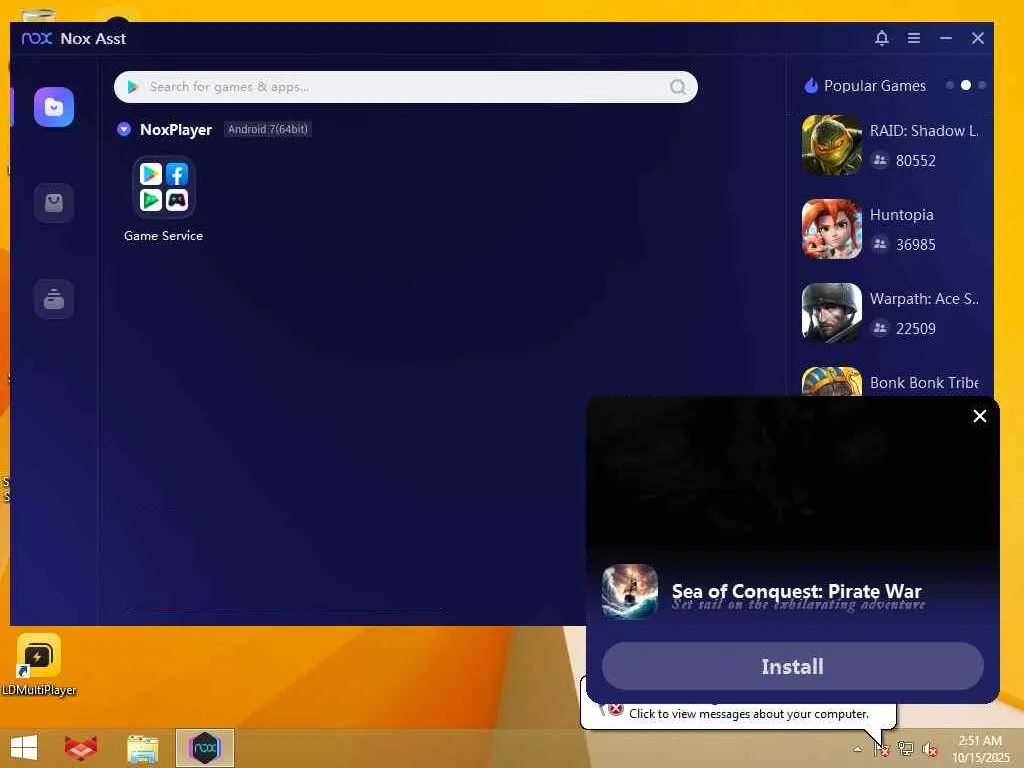Click the magnifier search icon
Viewport: 1024px width, 768px height.
[x=678, y=87]
